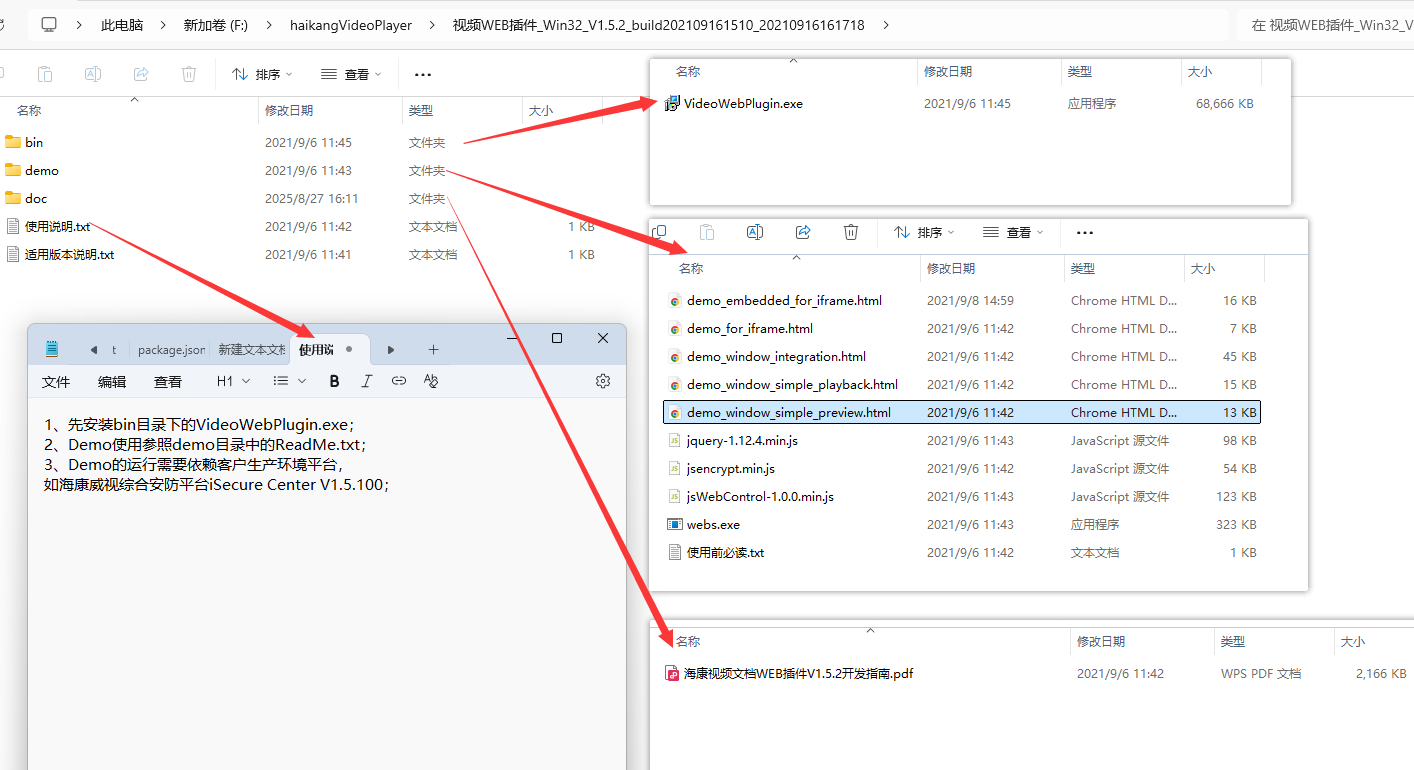The height and width of the screenshot is (770, 1414).
Task: Click the insert link icon in Notepad
Action: pos(399,381)
